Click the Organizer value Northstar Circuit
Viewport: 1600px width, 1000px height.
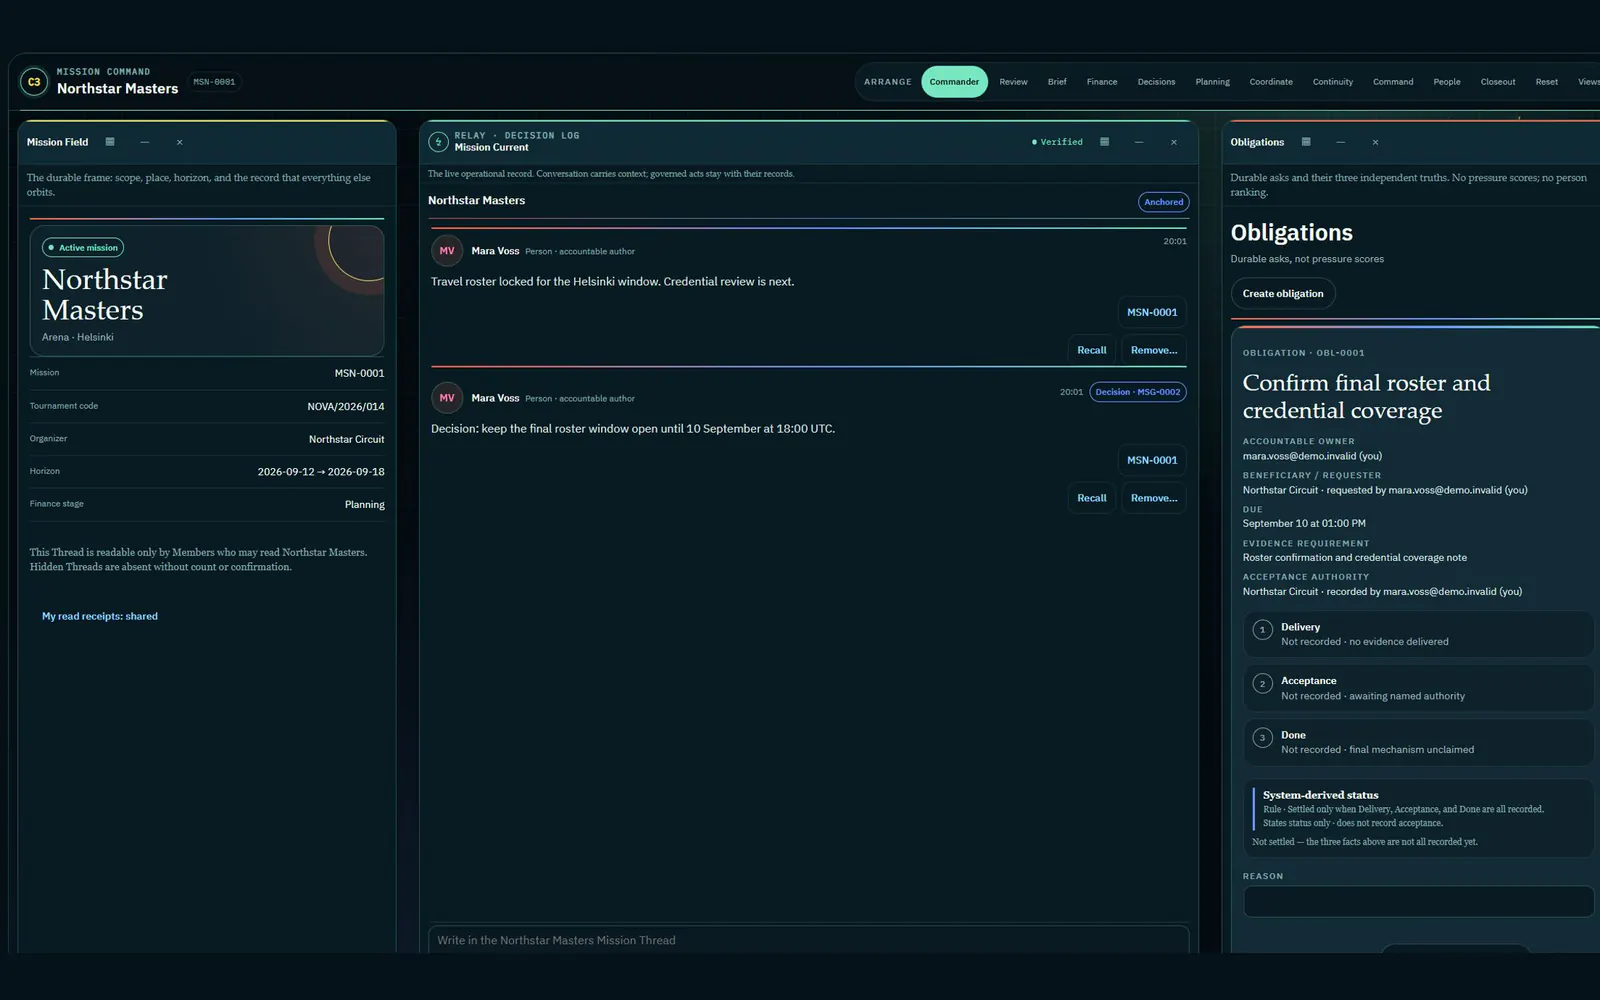(x=346, y=439)
